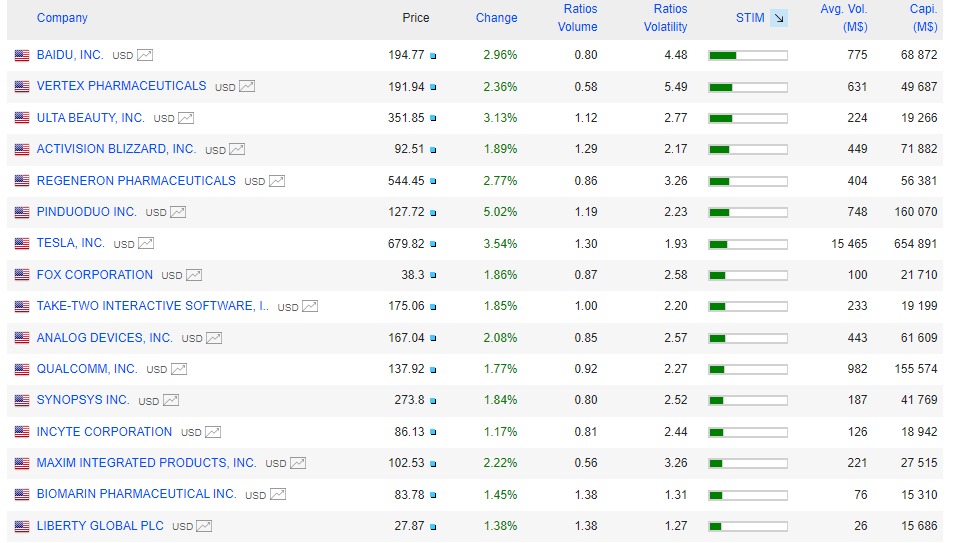Viewport: 964px width, 543px height.
Task: Open LIBERTY GLOBAL PLC chart icon
Action: [x=204, y=526]
